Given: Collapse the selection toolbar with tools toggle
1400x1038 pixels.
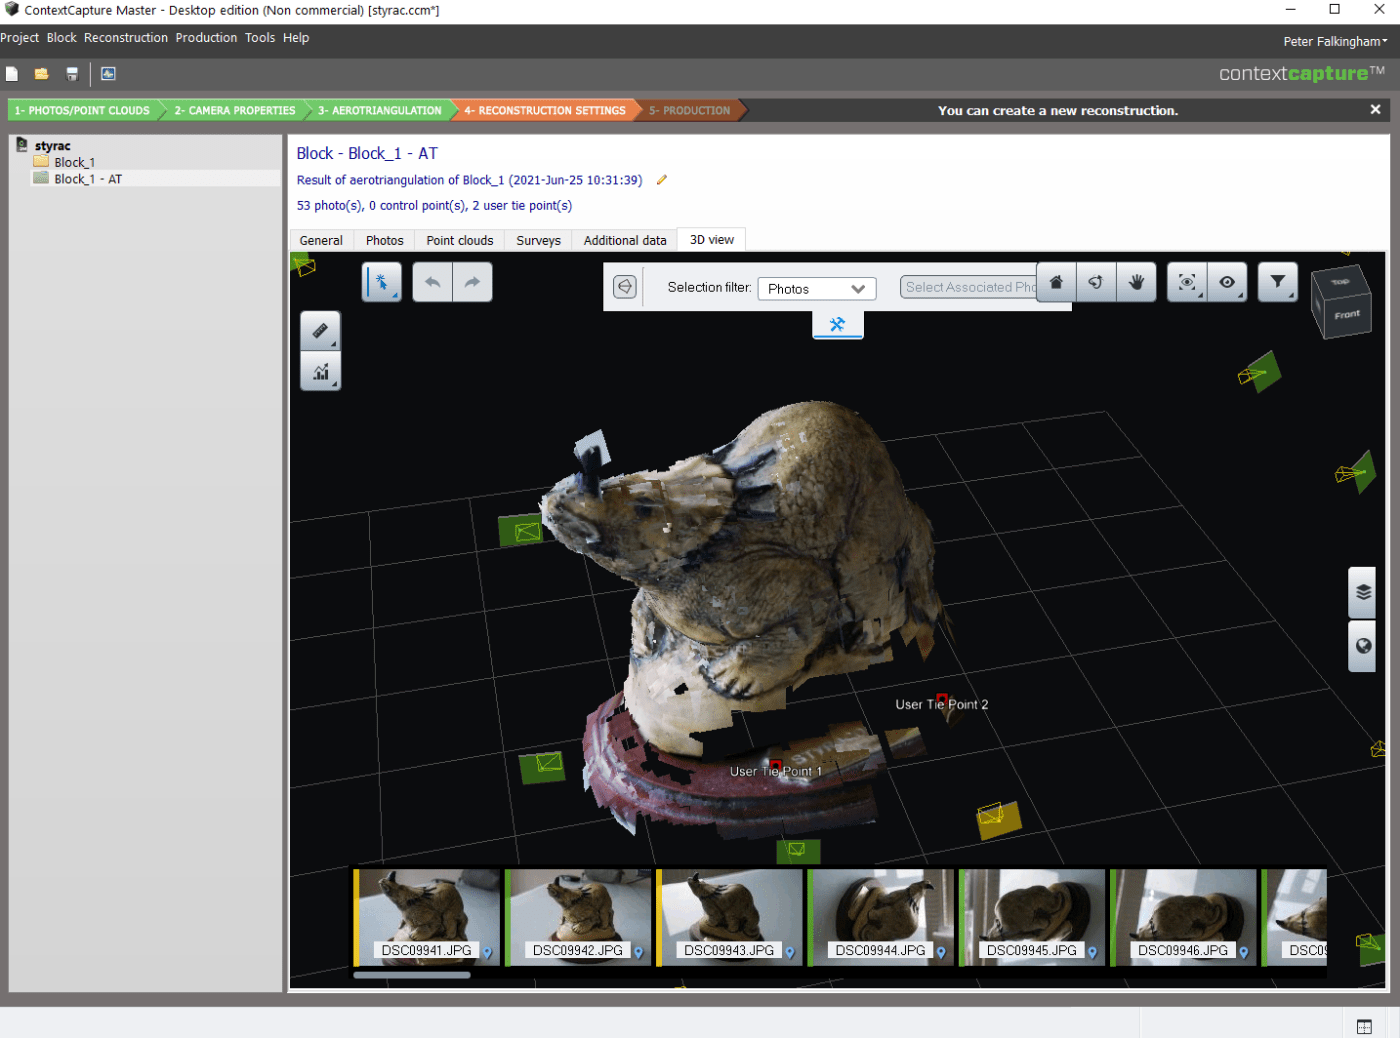Looking at the screenshot, I should [x=837, y=325].
